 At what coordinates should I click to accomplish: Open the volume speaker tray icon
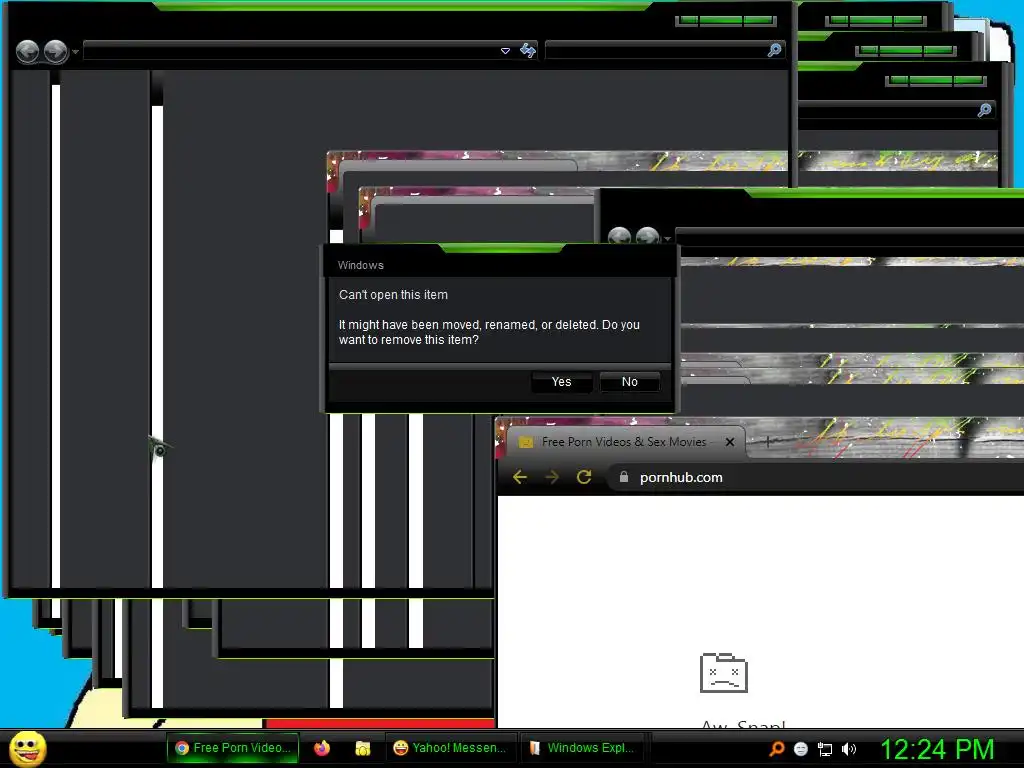[x=849, y=750]
